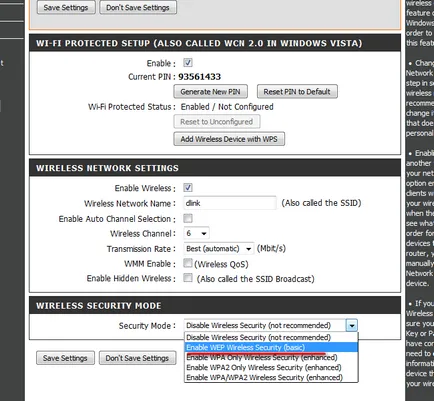Open the Wireless Channel dropdown
The image size is (434, 401).
[x=196, y=233]
